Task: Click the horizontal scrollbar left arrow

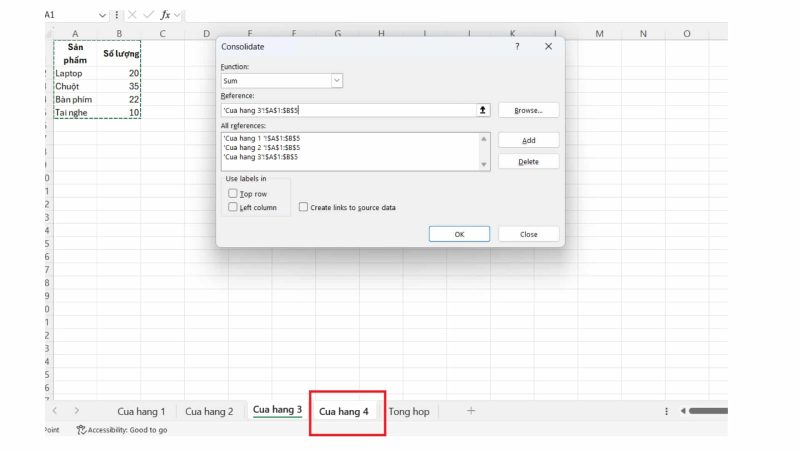Action: coord(683,411)
